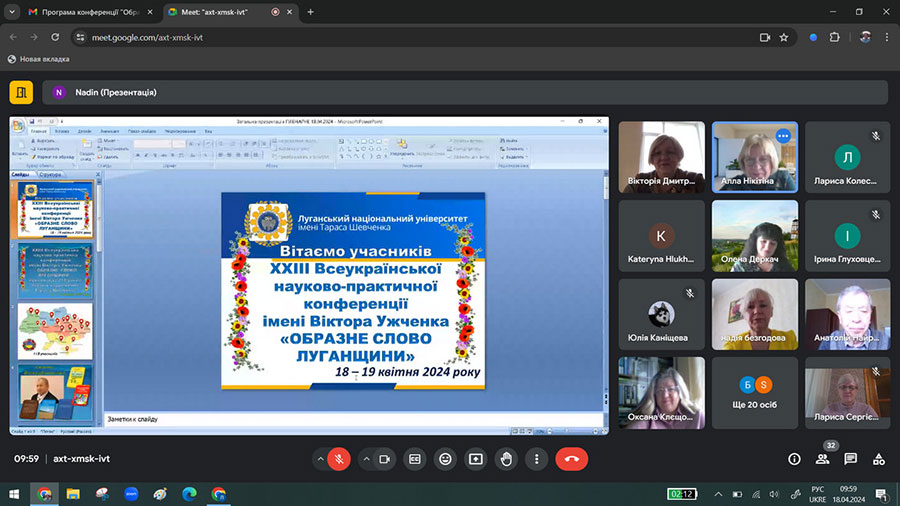This screenshot has height=506, width=900.
Task: Toggle the camera button in Meet
Action: [384, 459]
